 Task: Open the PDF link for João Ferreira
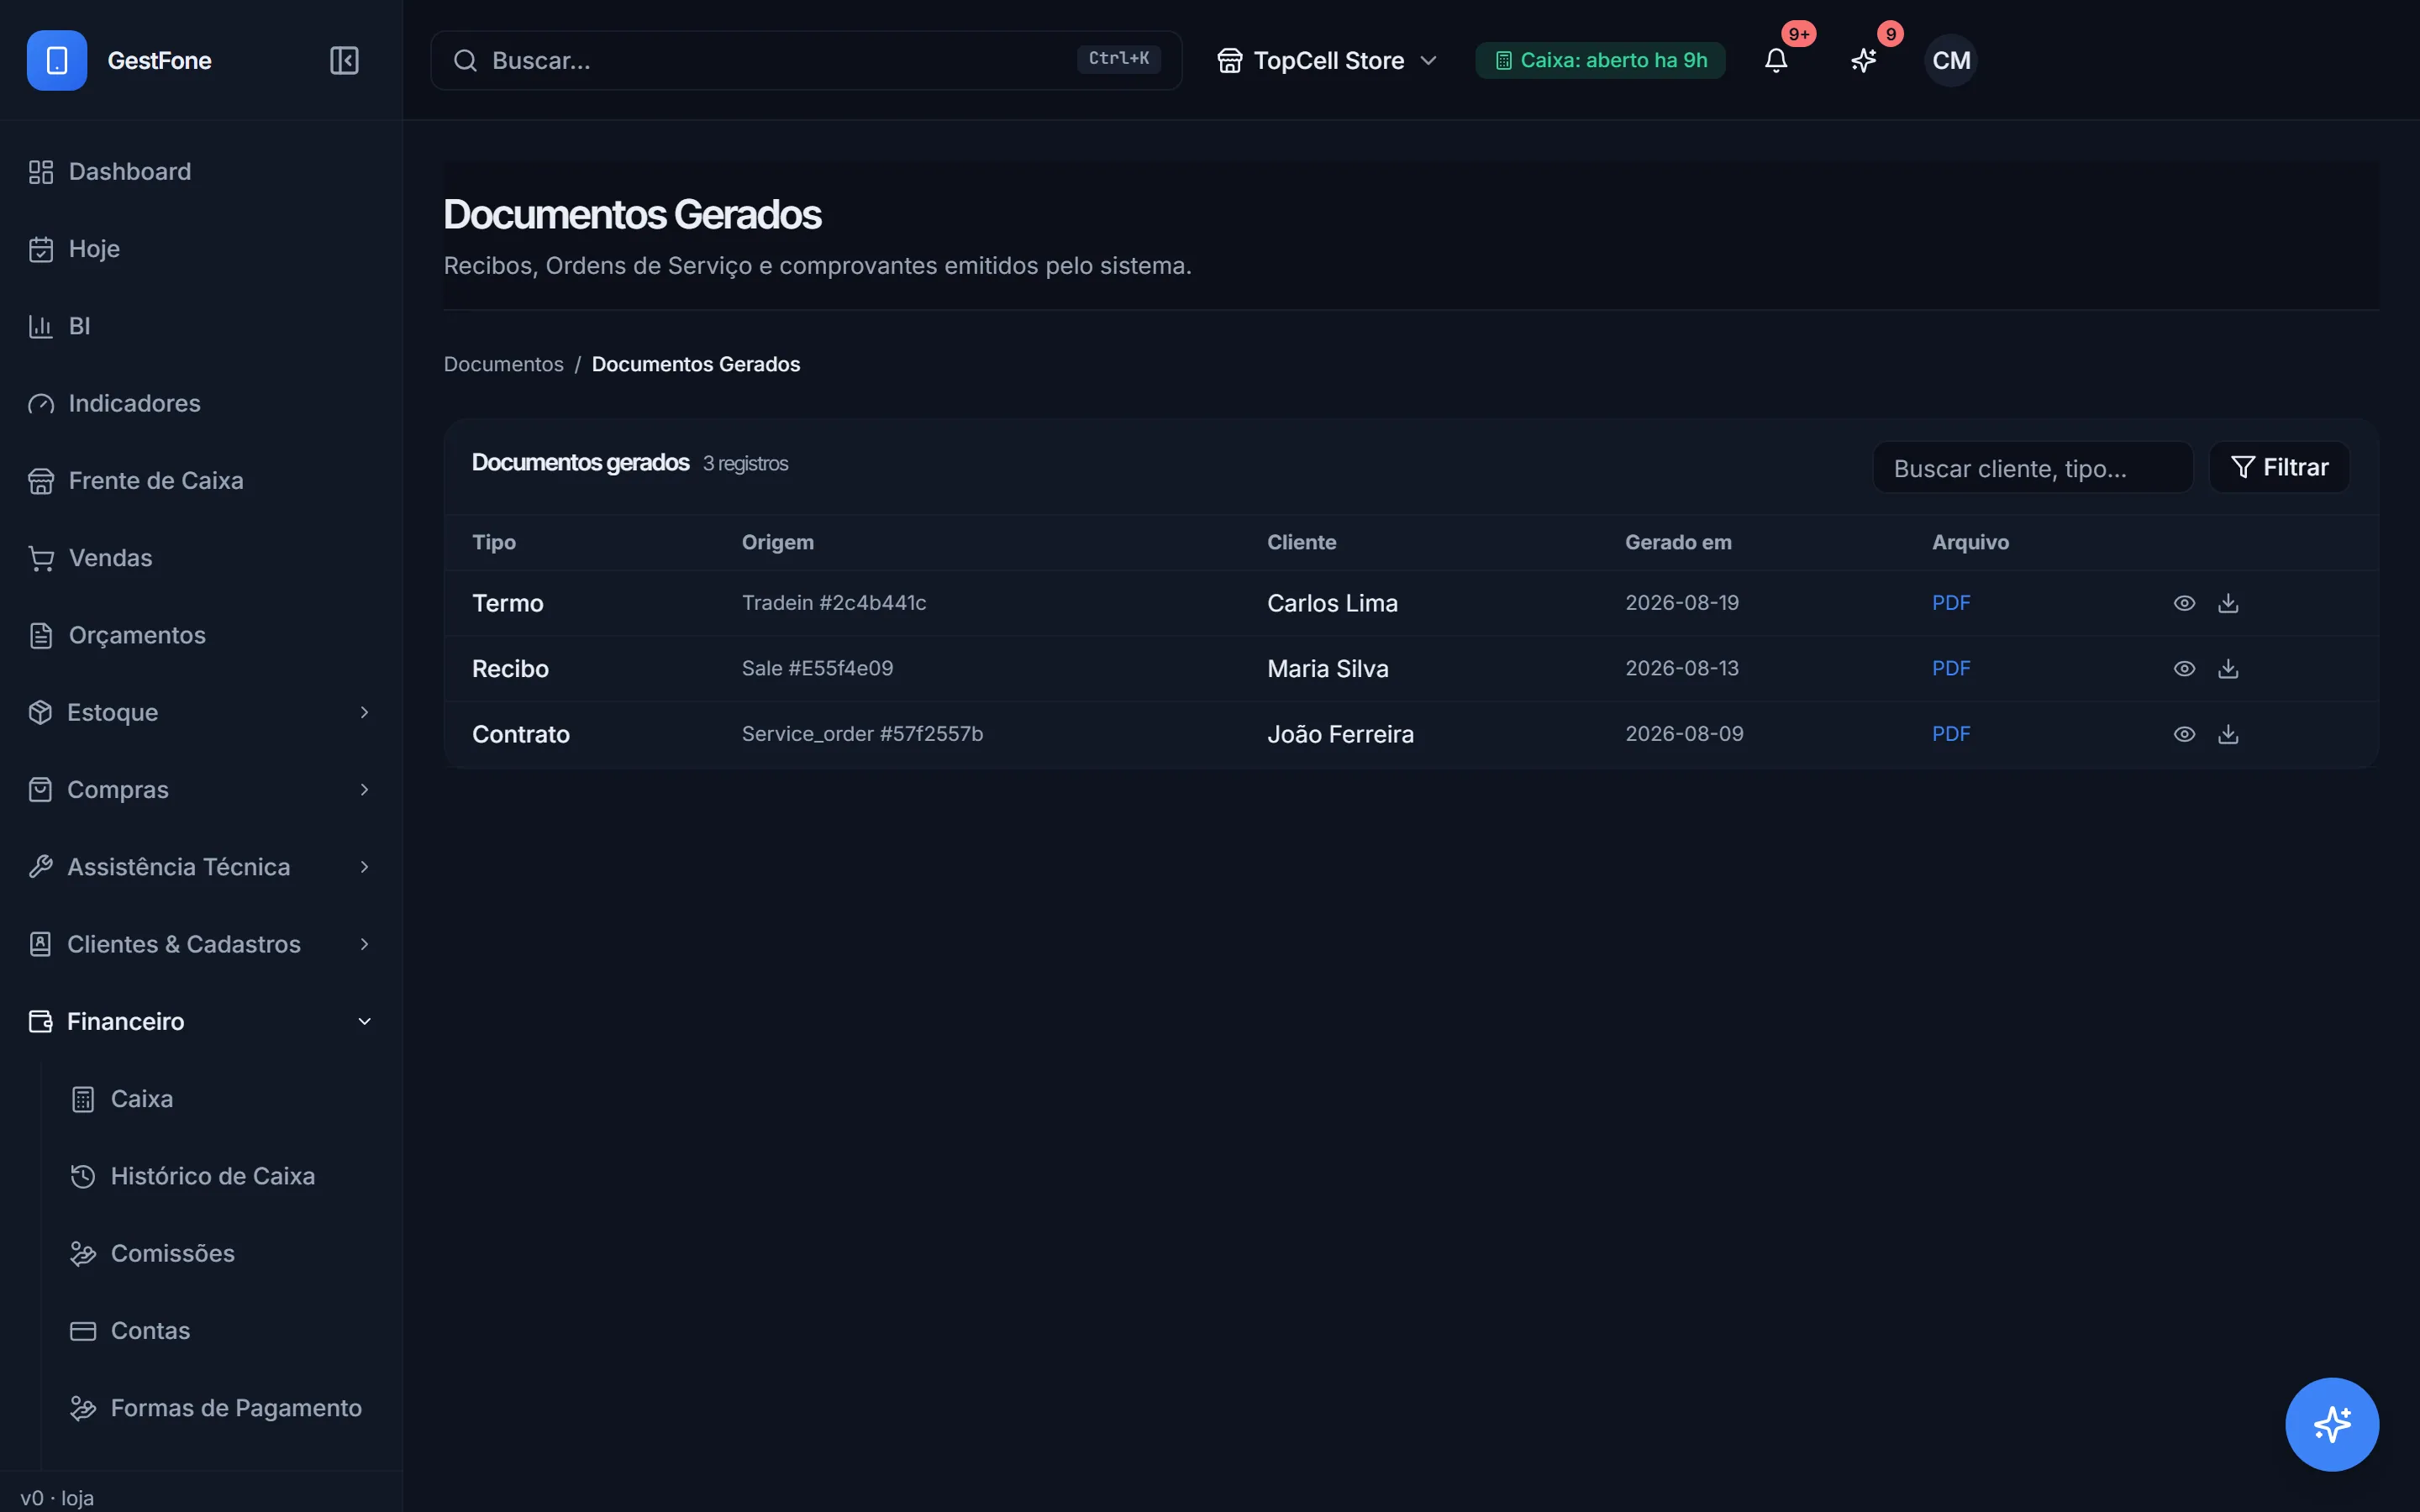[1951, 734]
